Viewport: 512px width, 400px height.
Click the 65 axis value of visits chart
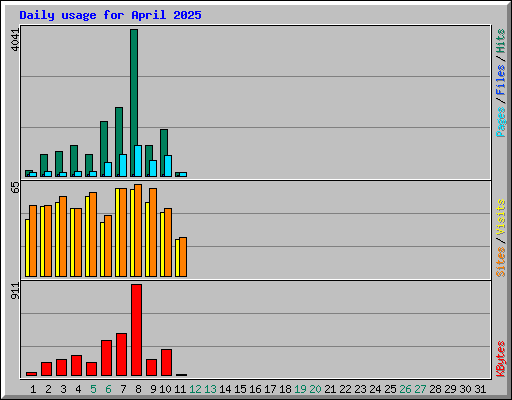tap(15, 188)
